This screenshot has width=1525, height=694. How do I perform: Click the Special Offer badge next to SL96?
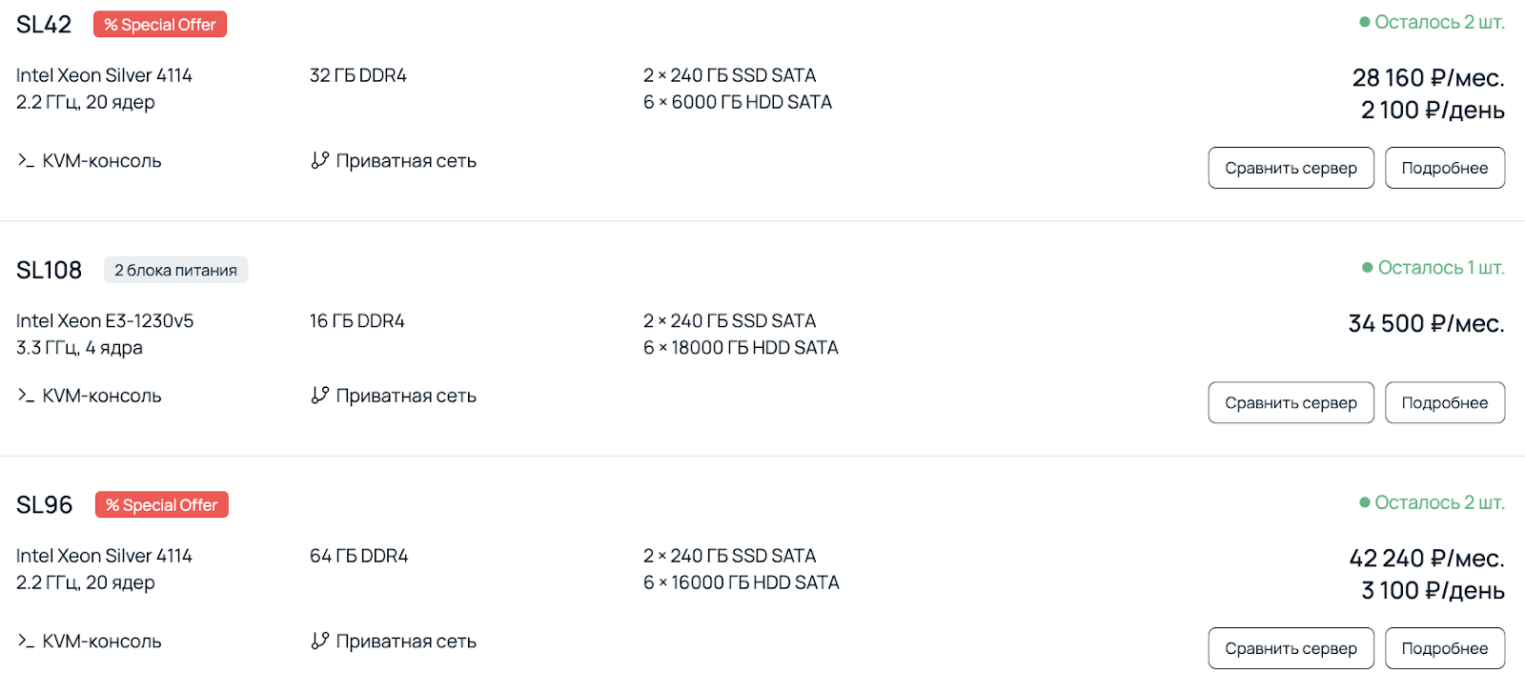[x=162, y=505]
